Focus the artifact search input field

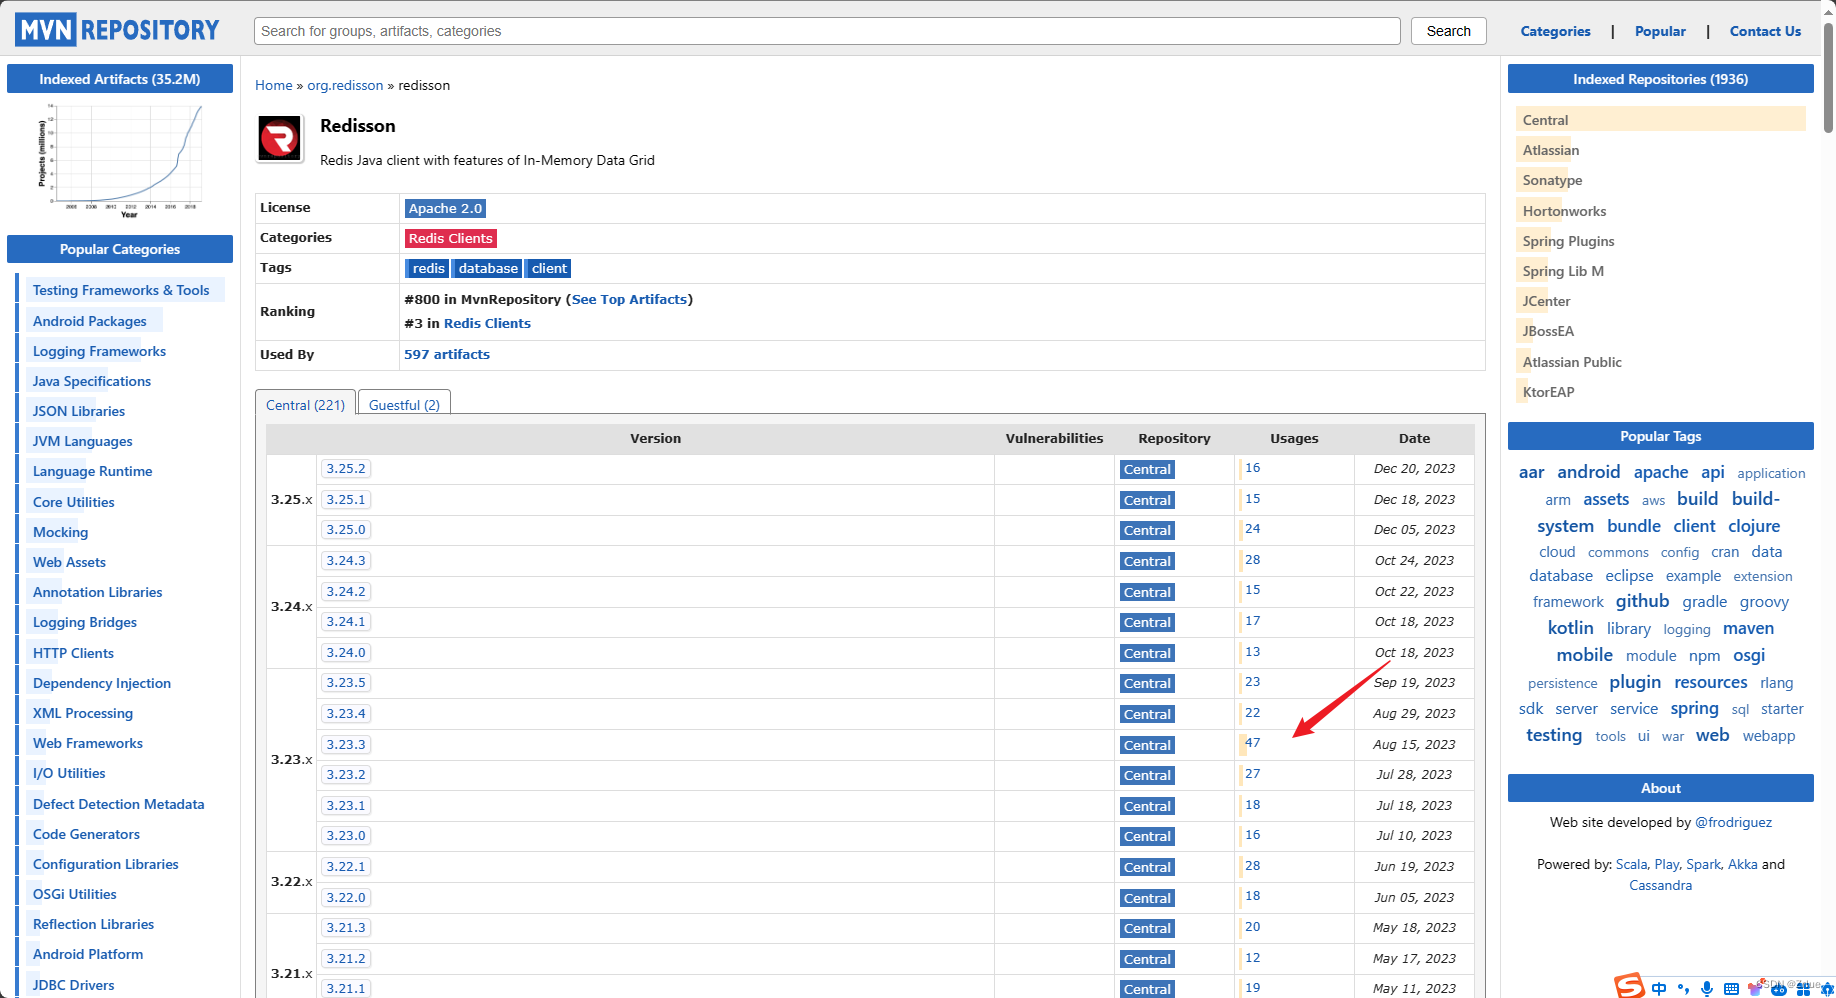[x=827, y=31]
